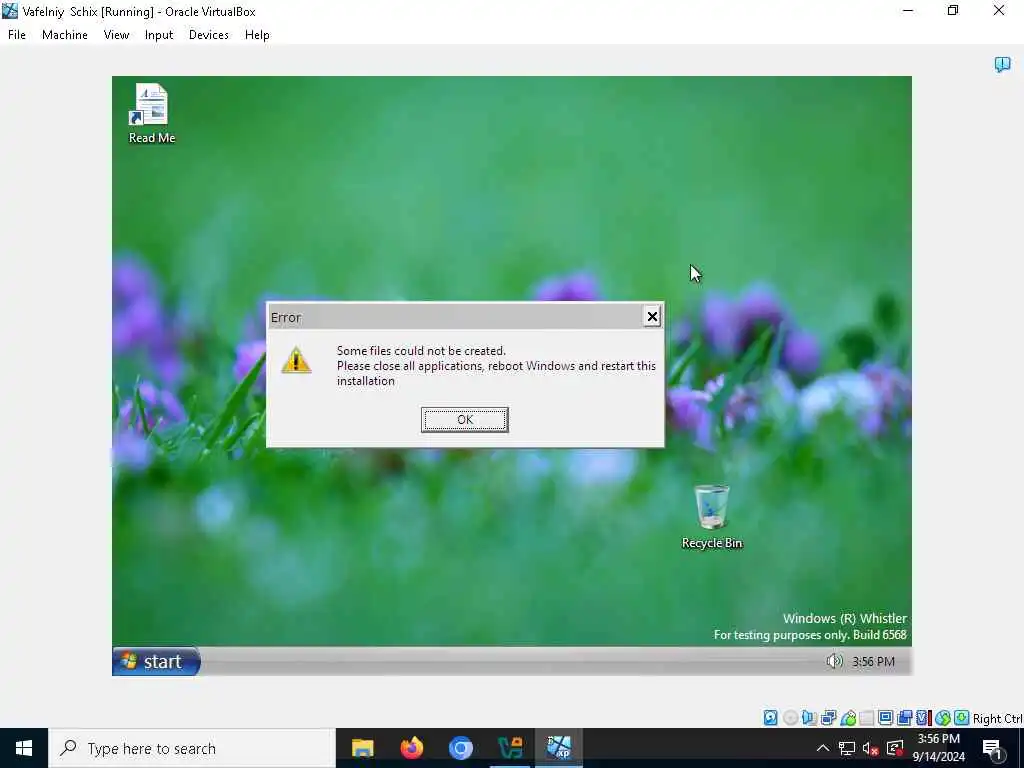Open the VirtualBox Input menu

tap(159, 35)
